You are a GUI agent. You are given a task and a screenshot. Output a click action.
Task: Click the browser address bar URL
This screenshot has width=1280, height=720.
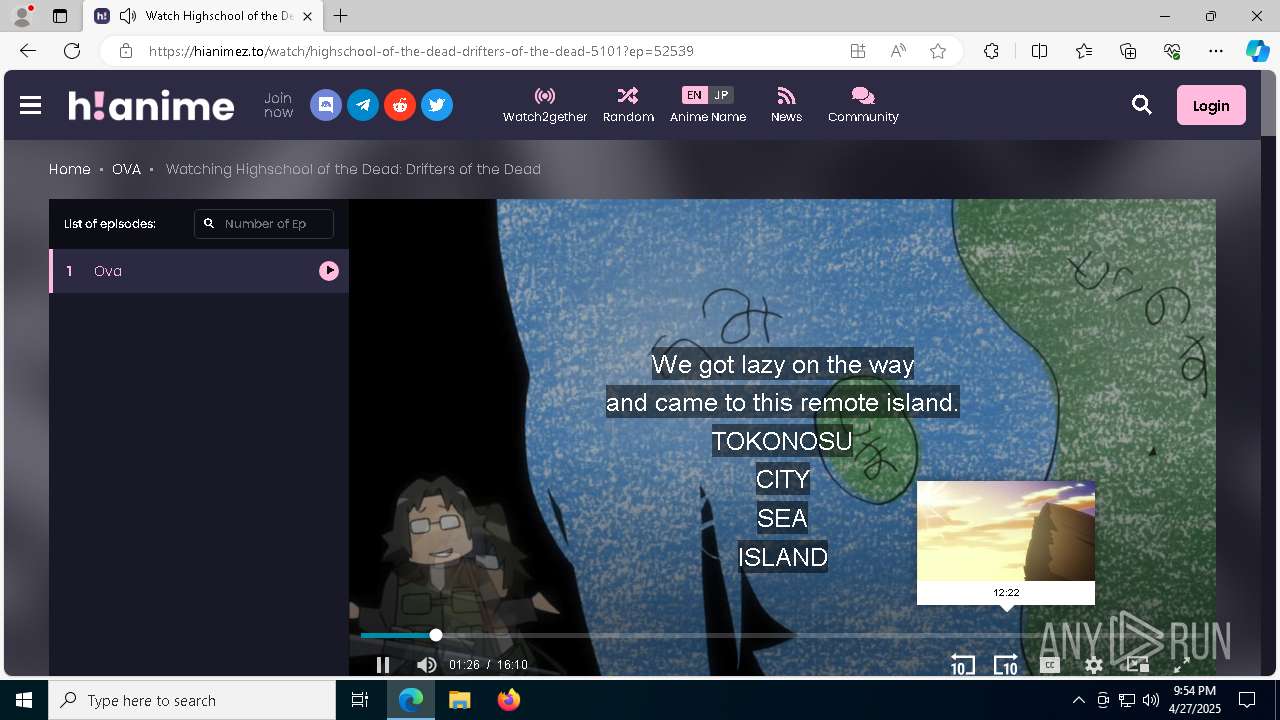[x=421, y=51]
